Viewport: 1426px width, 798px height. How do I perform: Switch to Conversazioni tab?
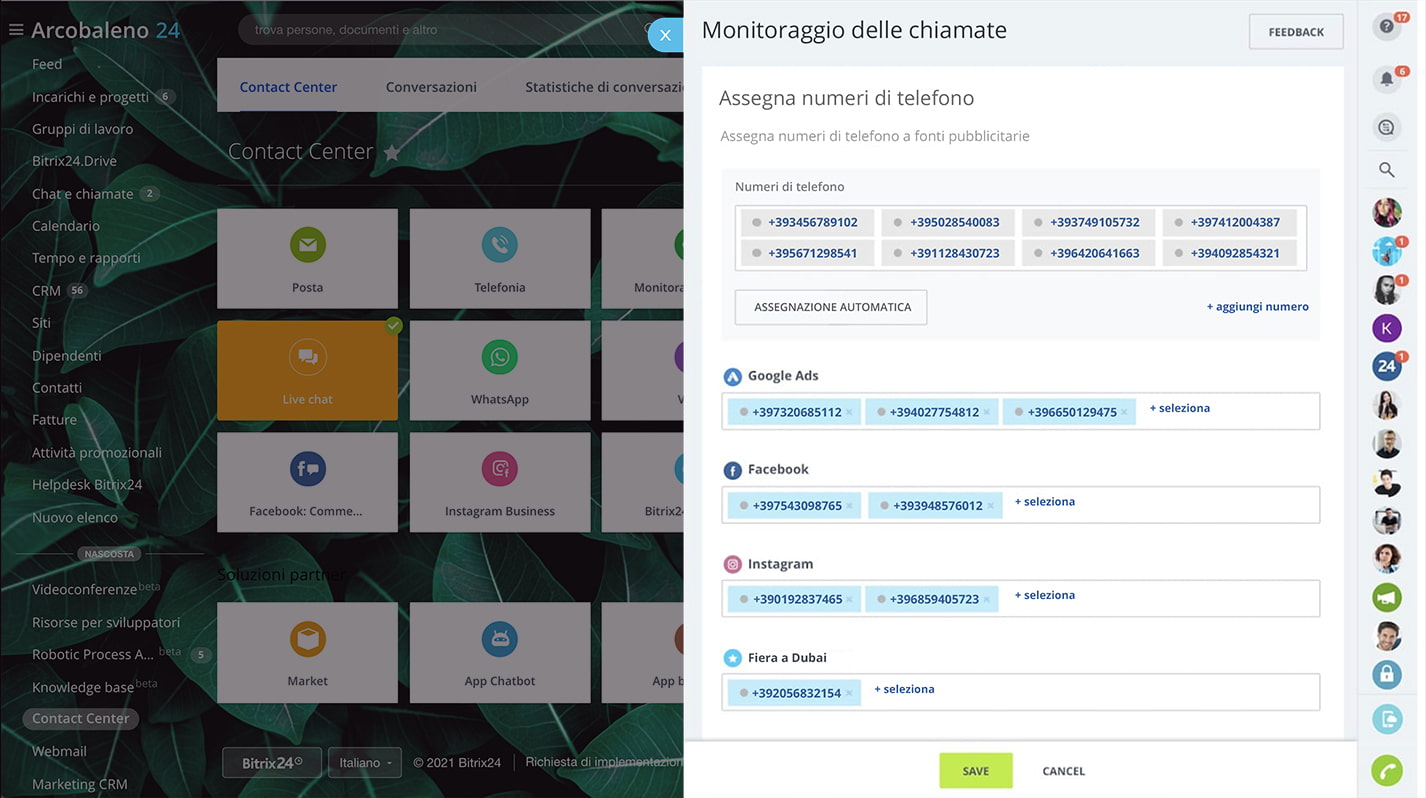[x=431, y=87]
